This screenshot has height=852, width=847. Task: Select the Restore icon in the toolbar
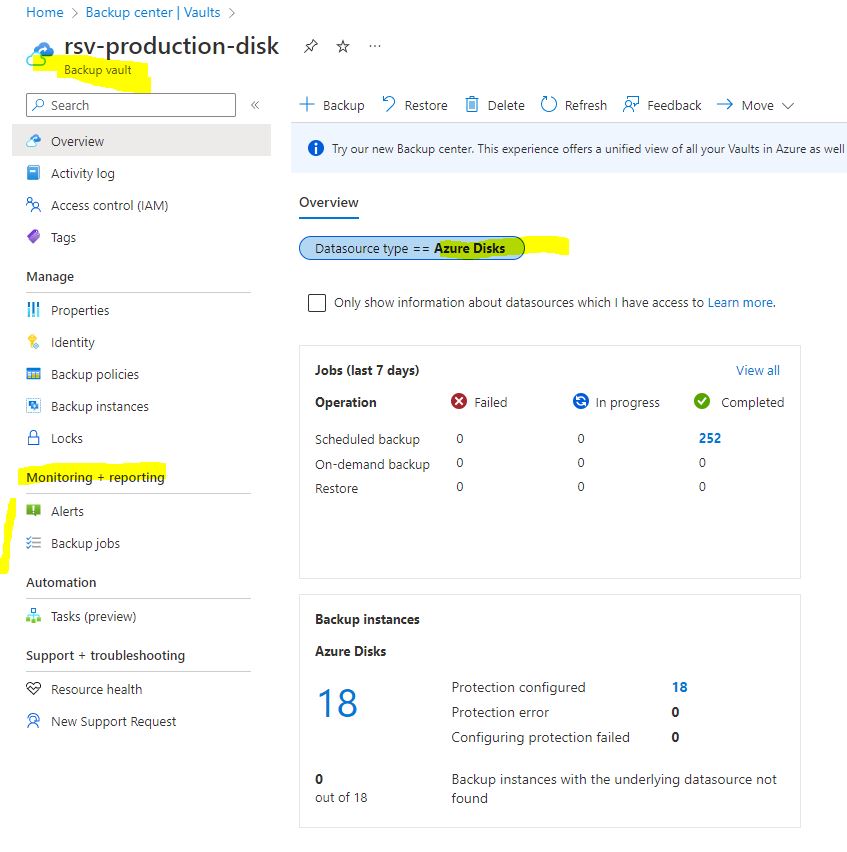[414, 104]
